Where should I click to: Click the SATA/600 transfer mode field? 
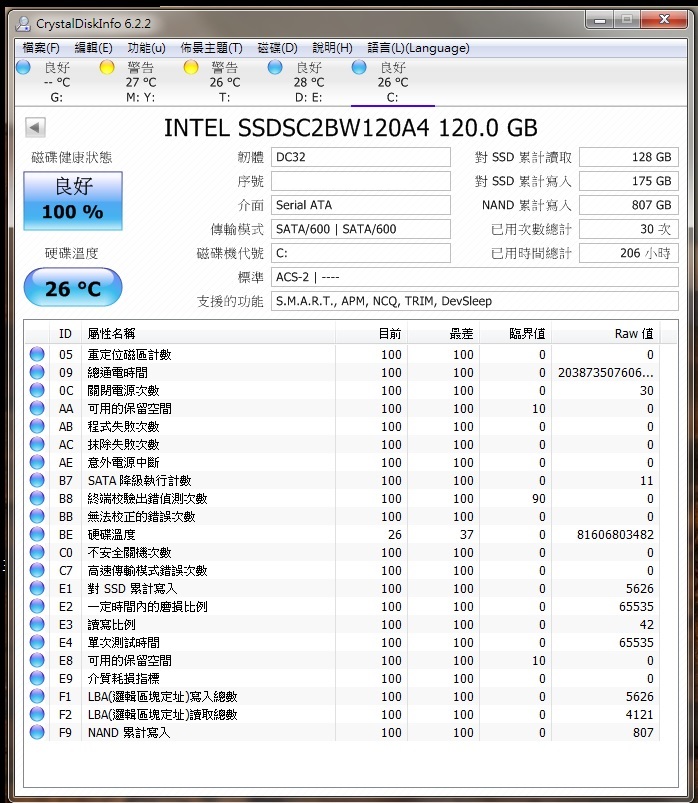[361, 229]
